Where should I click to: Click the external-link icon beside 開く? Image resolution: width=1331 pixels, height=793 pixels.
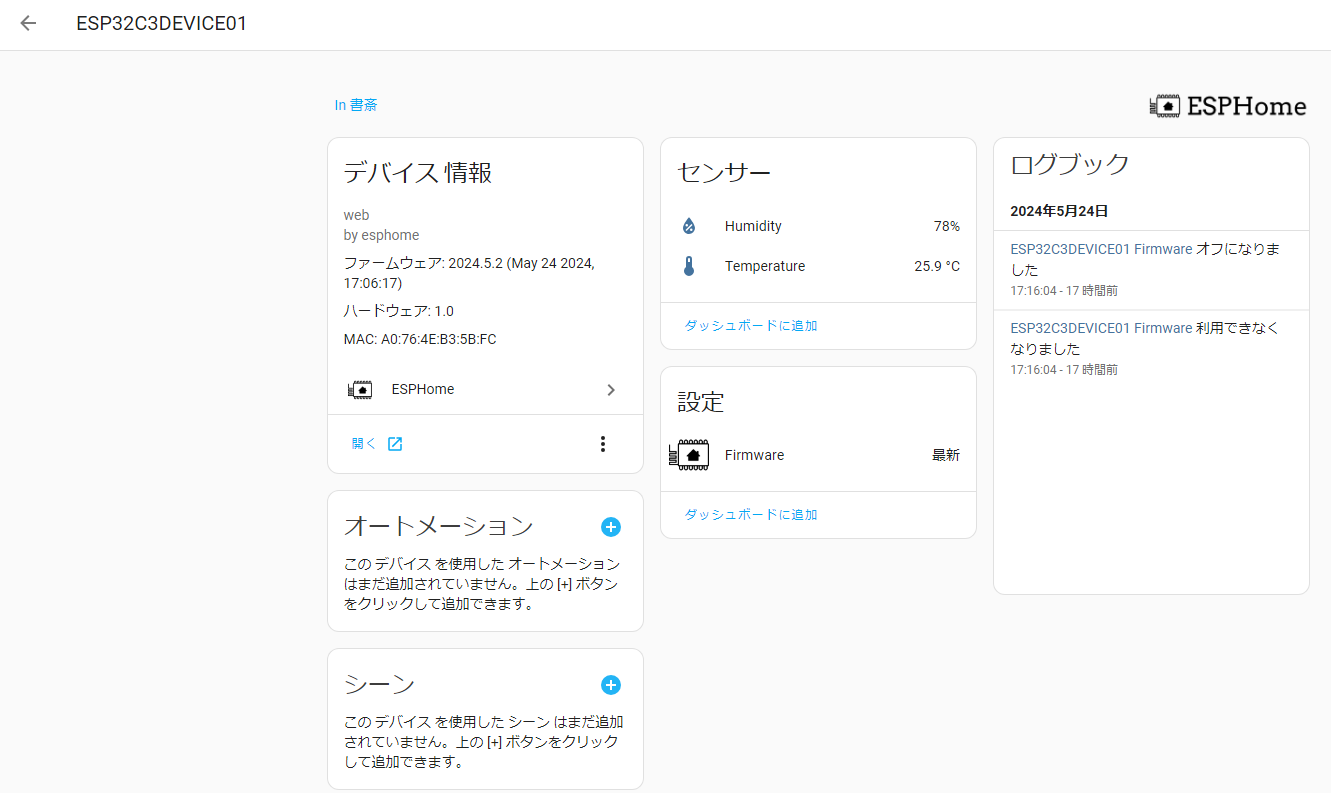click(395, 444)
